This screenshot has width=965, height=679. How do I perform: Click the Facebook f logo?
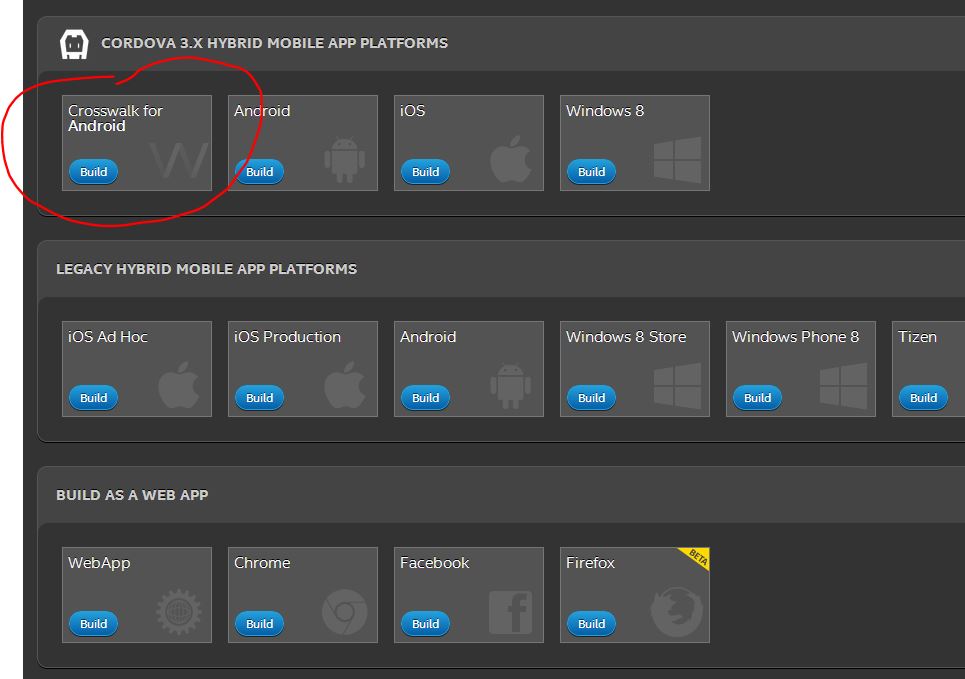point(511,613)
